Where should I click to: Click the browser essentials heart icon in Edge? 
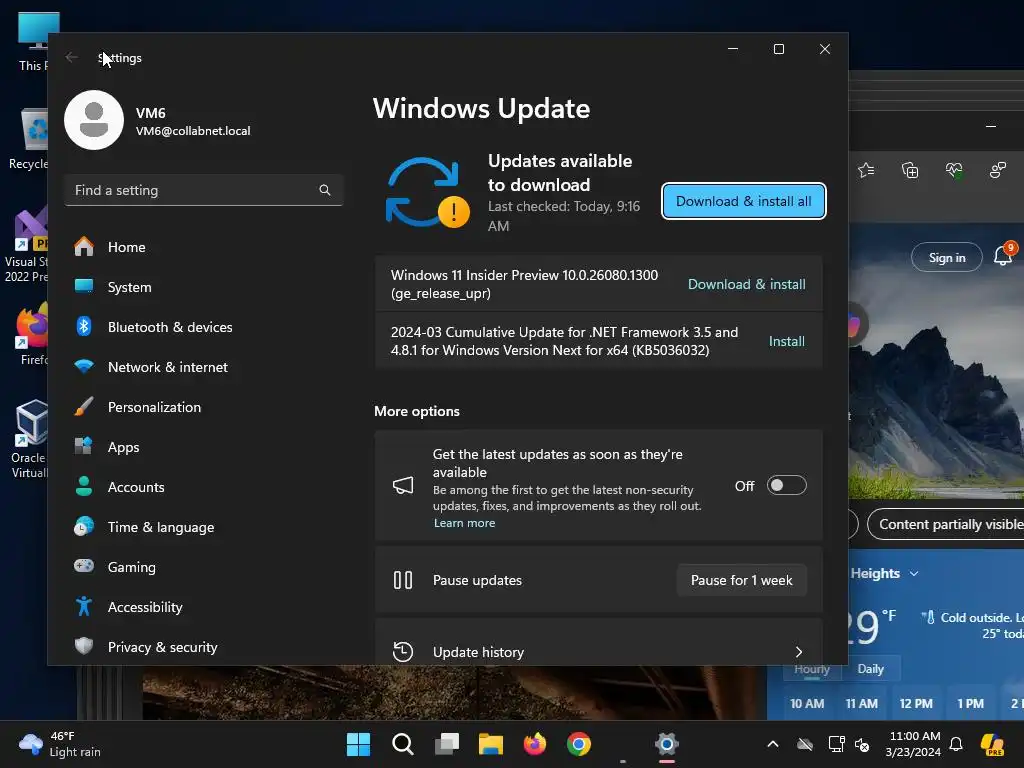953,170
